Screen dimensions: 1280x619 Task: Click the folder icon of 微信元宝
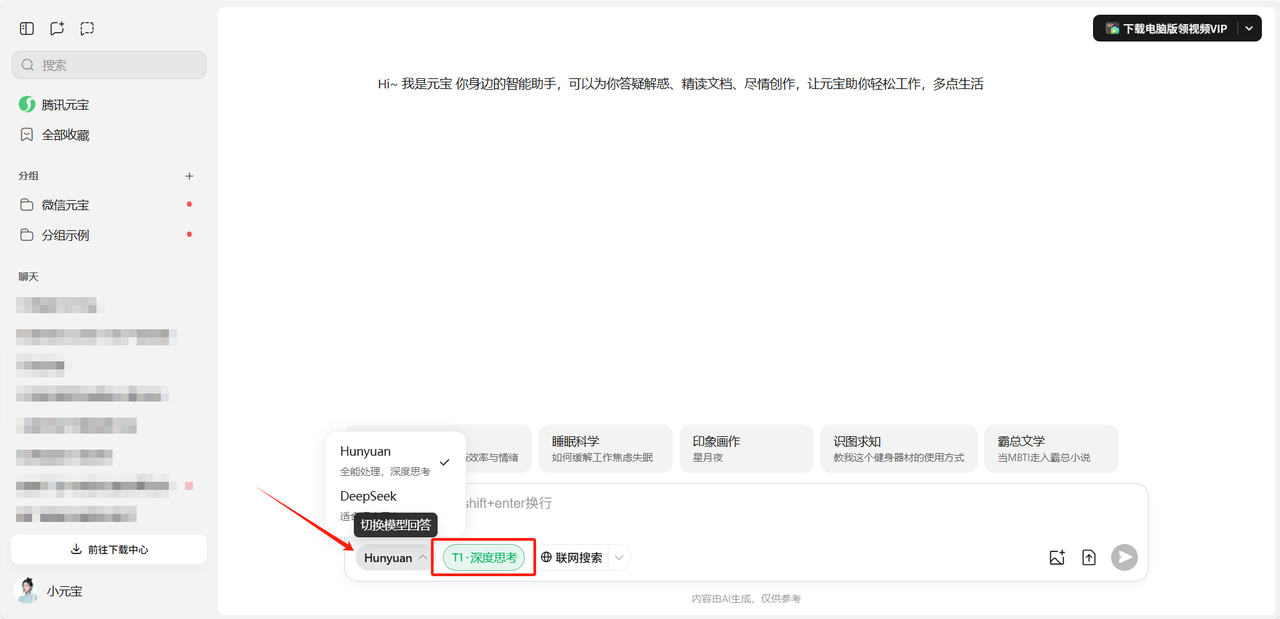point(27,205)
